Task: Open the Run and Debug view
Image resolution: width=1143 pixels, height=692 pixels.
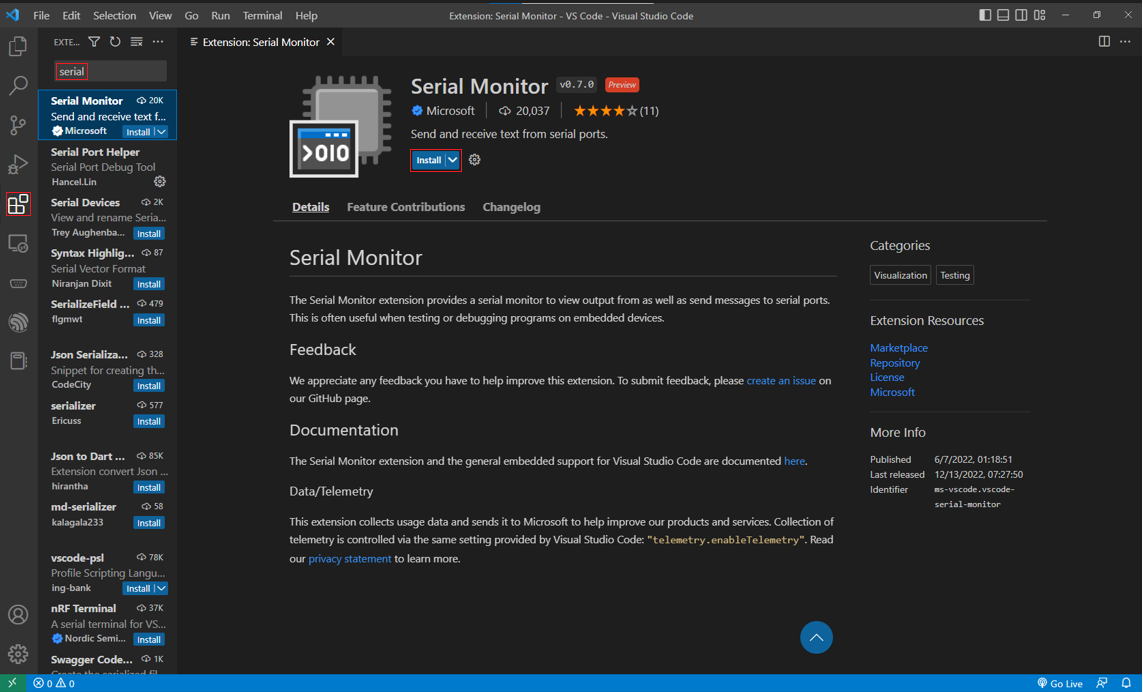Action: [x=17, y=164]
